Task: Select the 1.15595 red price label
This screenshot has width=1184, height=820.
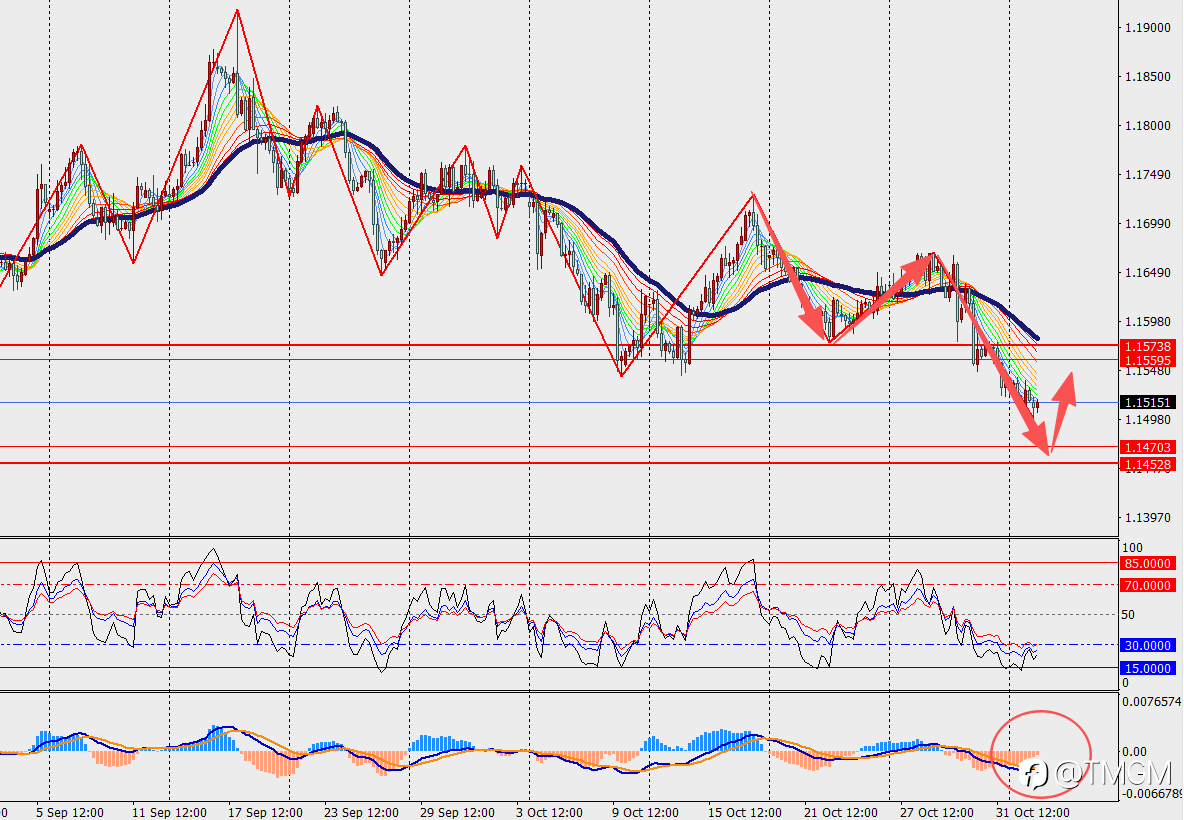Action: [x=1148, y=360]
